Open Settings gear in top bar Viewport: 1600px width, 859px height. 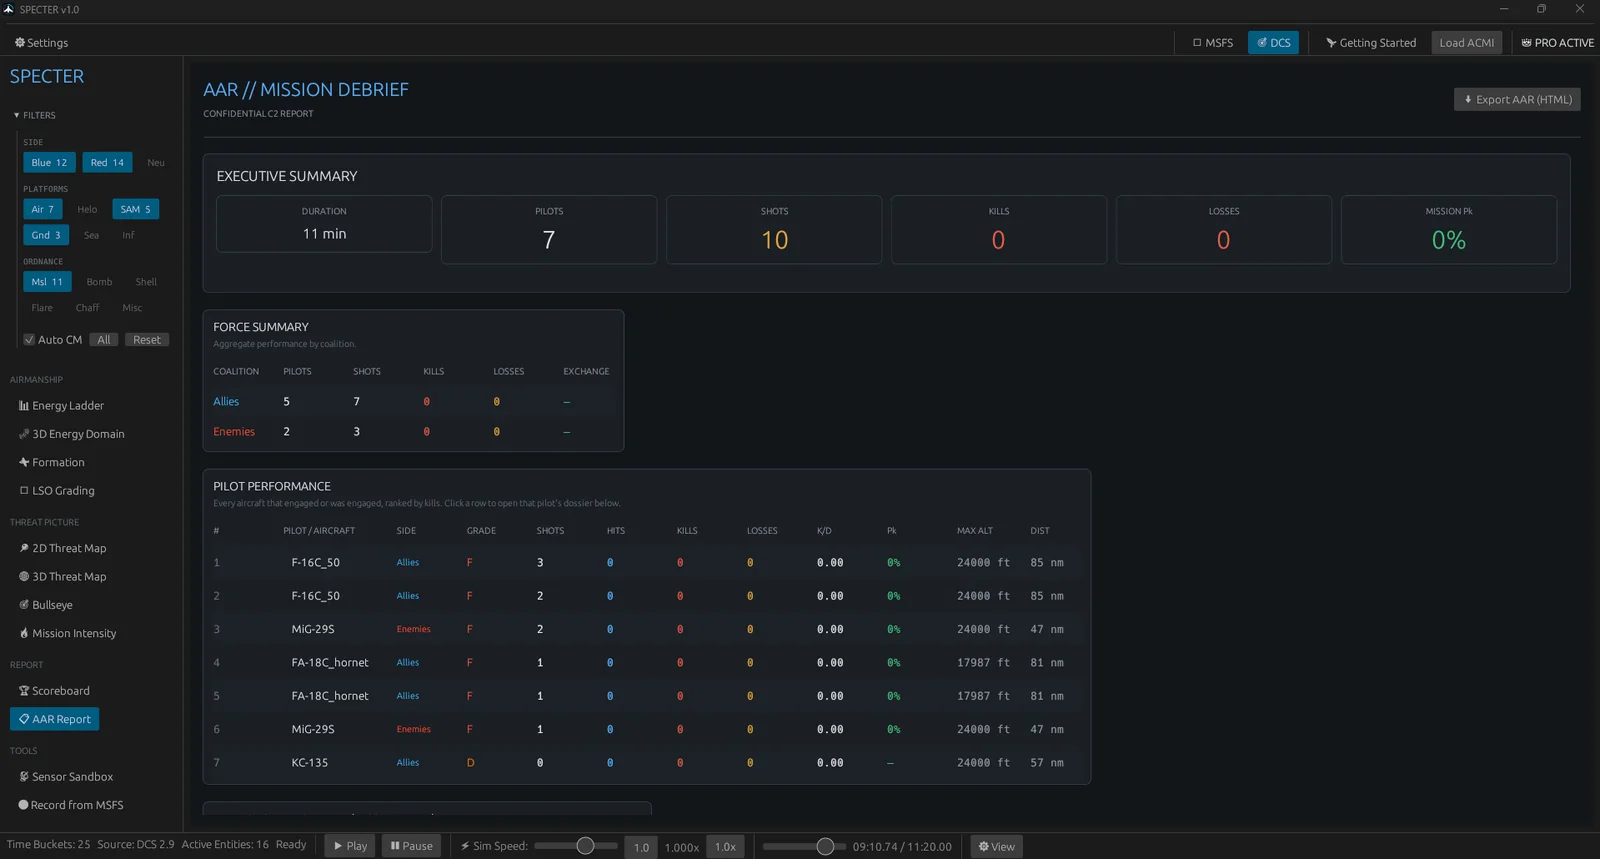[x=41, y=43]
